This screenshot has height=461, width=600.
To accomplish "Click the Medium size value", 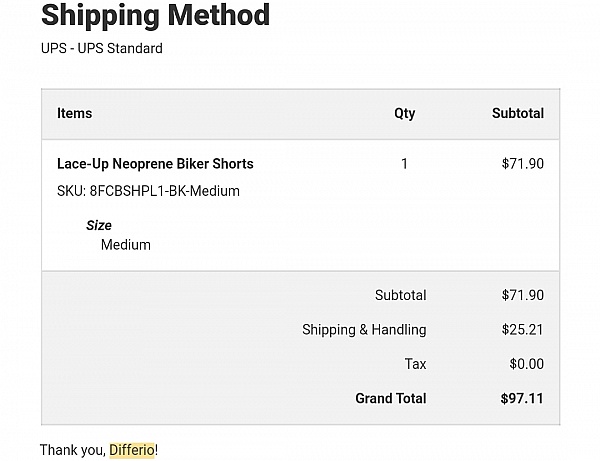I will click(126, 245).
